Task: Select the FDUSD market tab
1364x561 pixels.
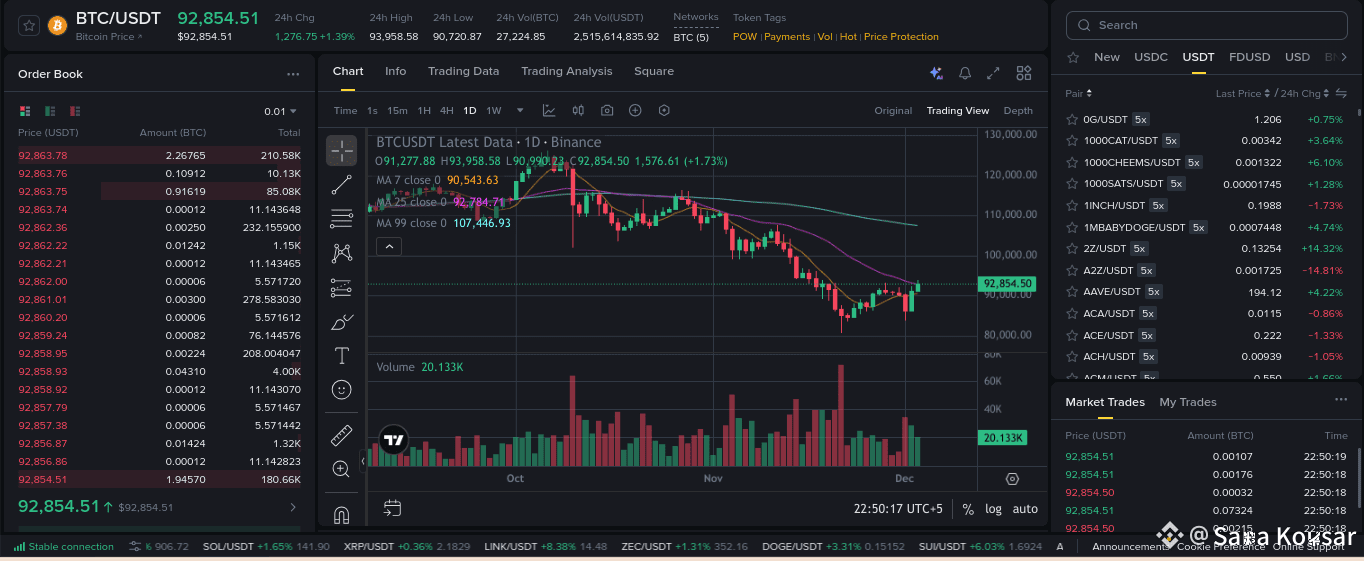Action: click(x=1249, y=57)
